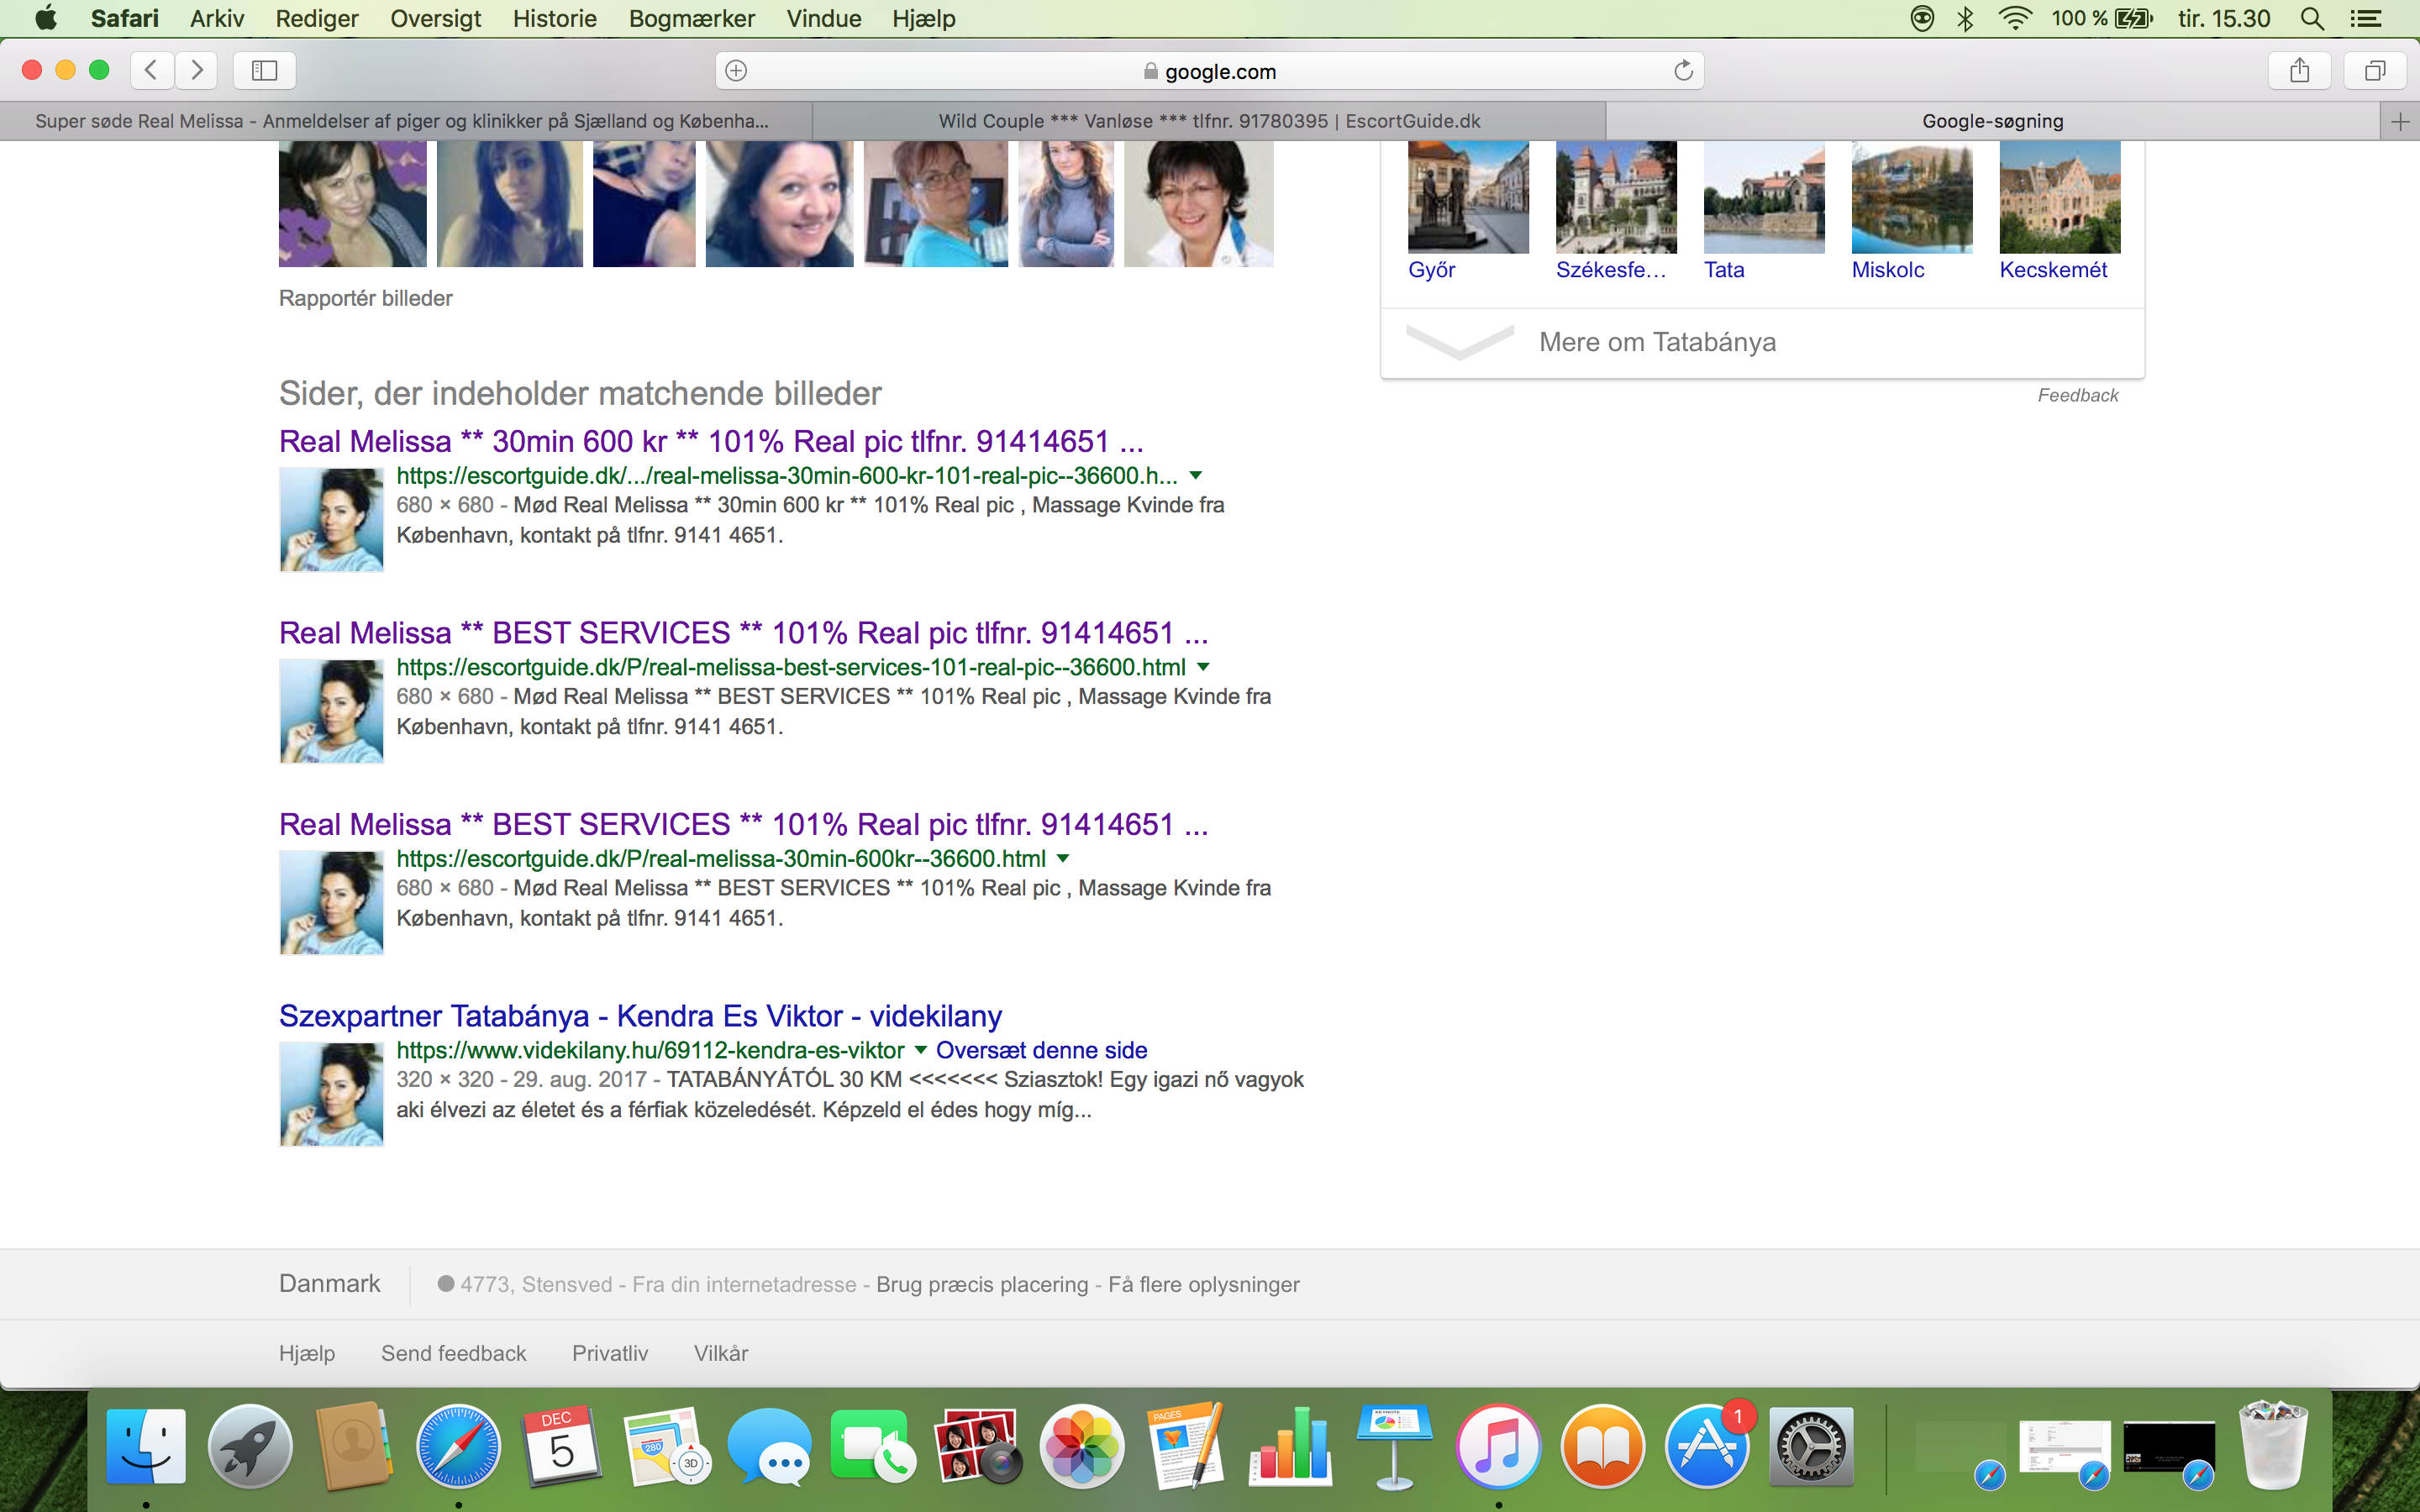Open Notification Center in the menu bar
The image size is (2420, 1512).
[2365, 18]
